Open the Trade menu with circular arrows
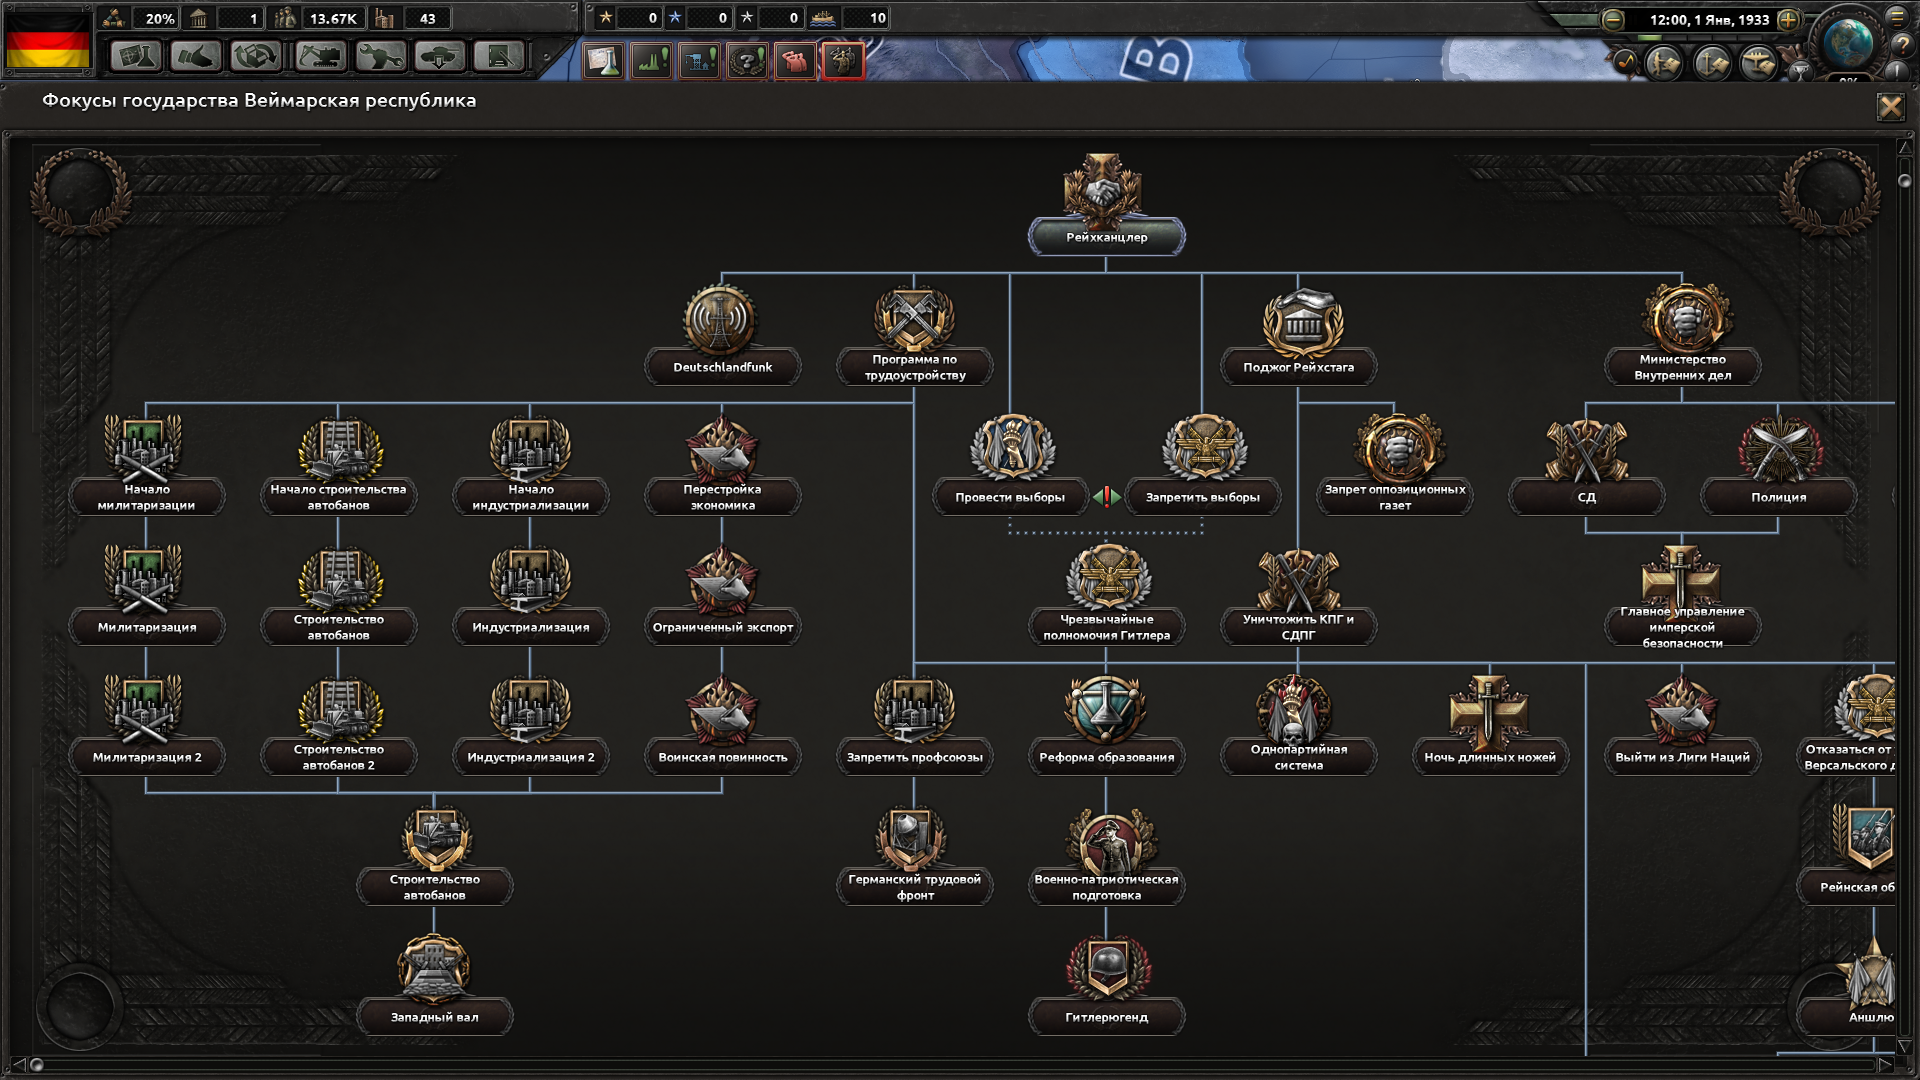 click(257, 57)
